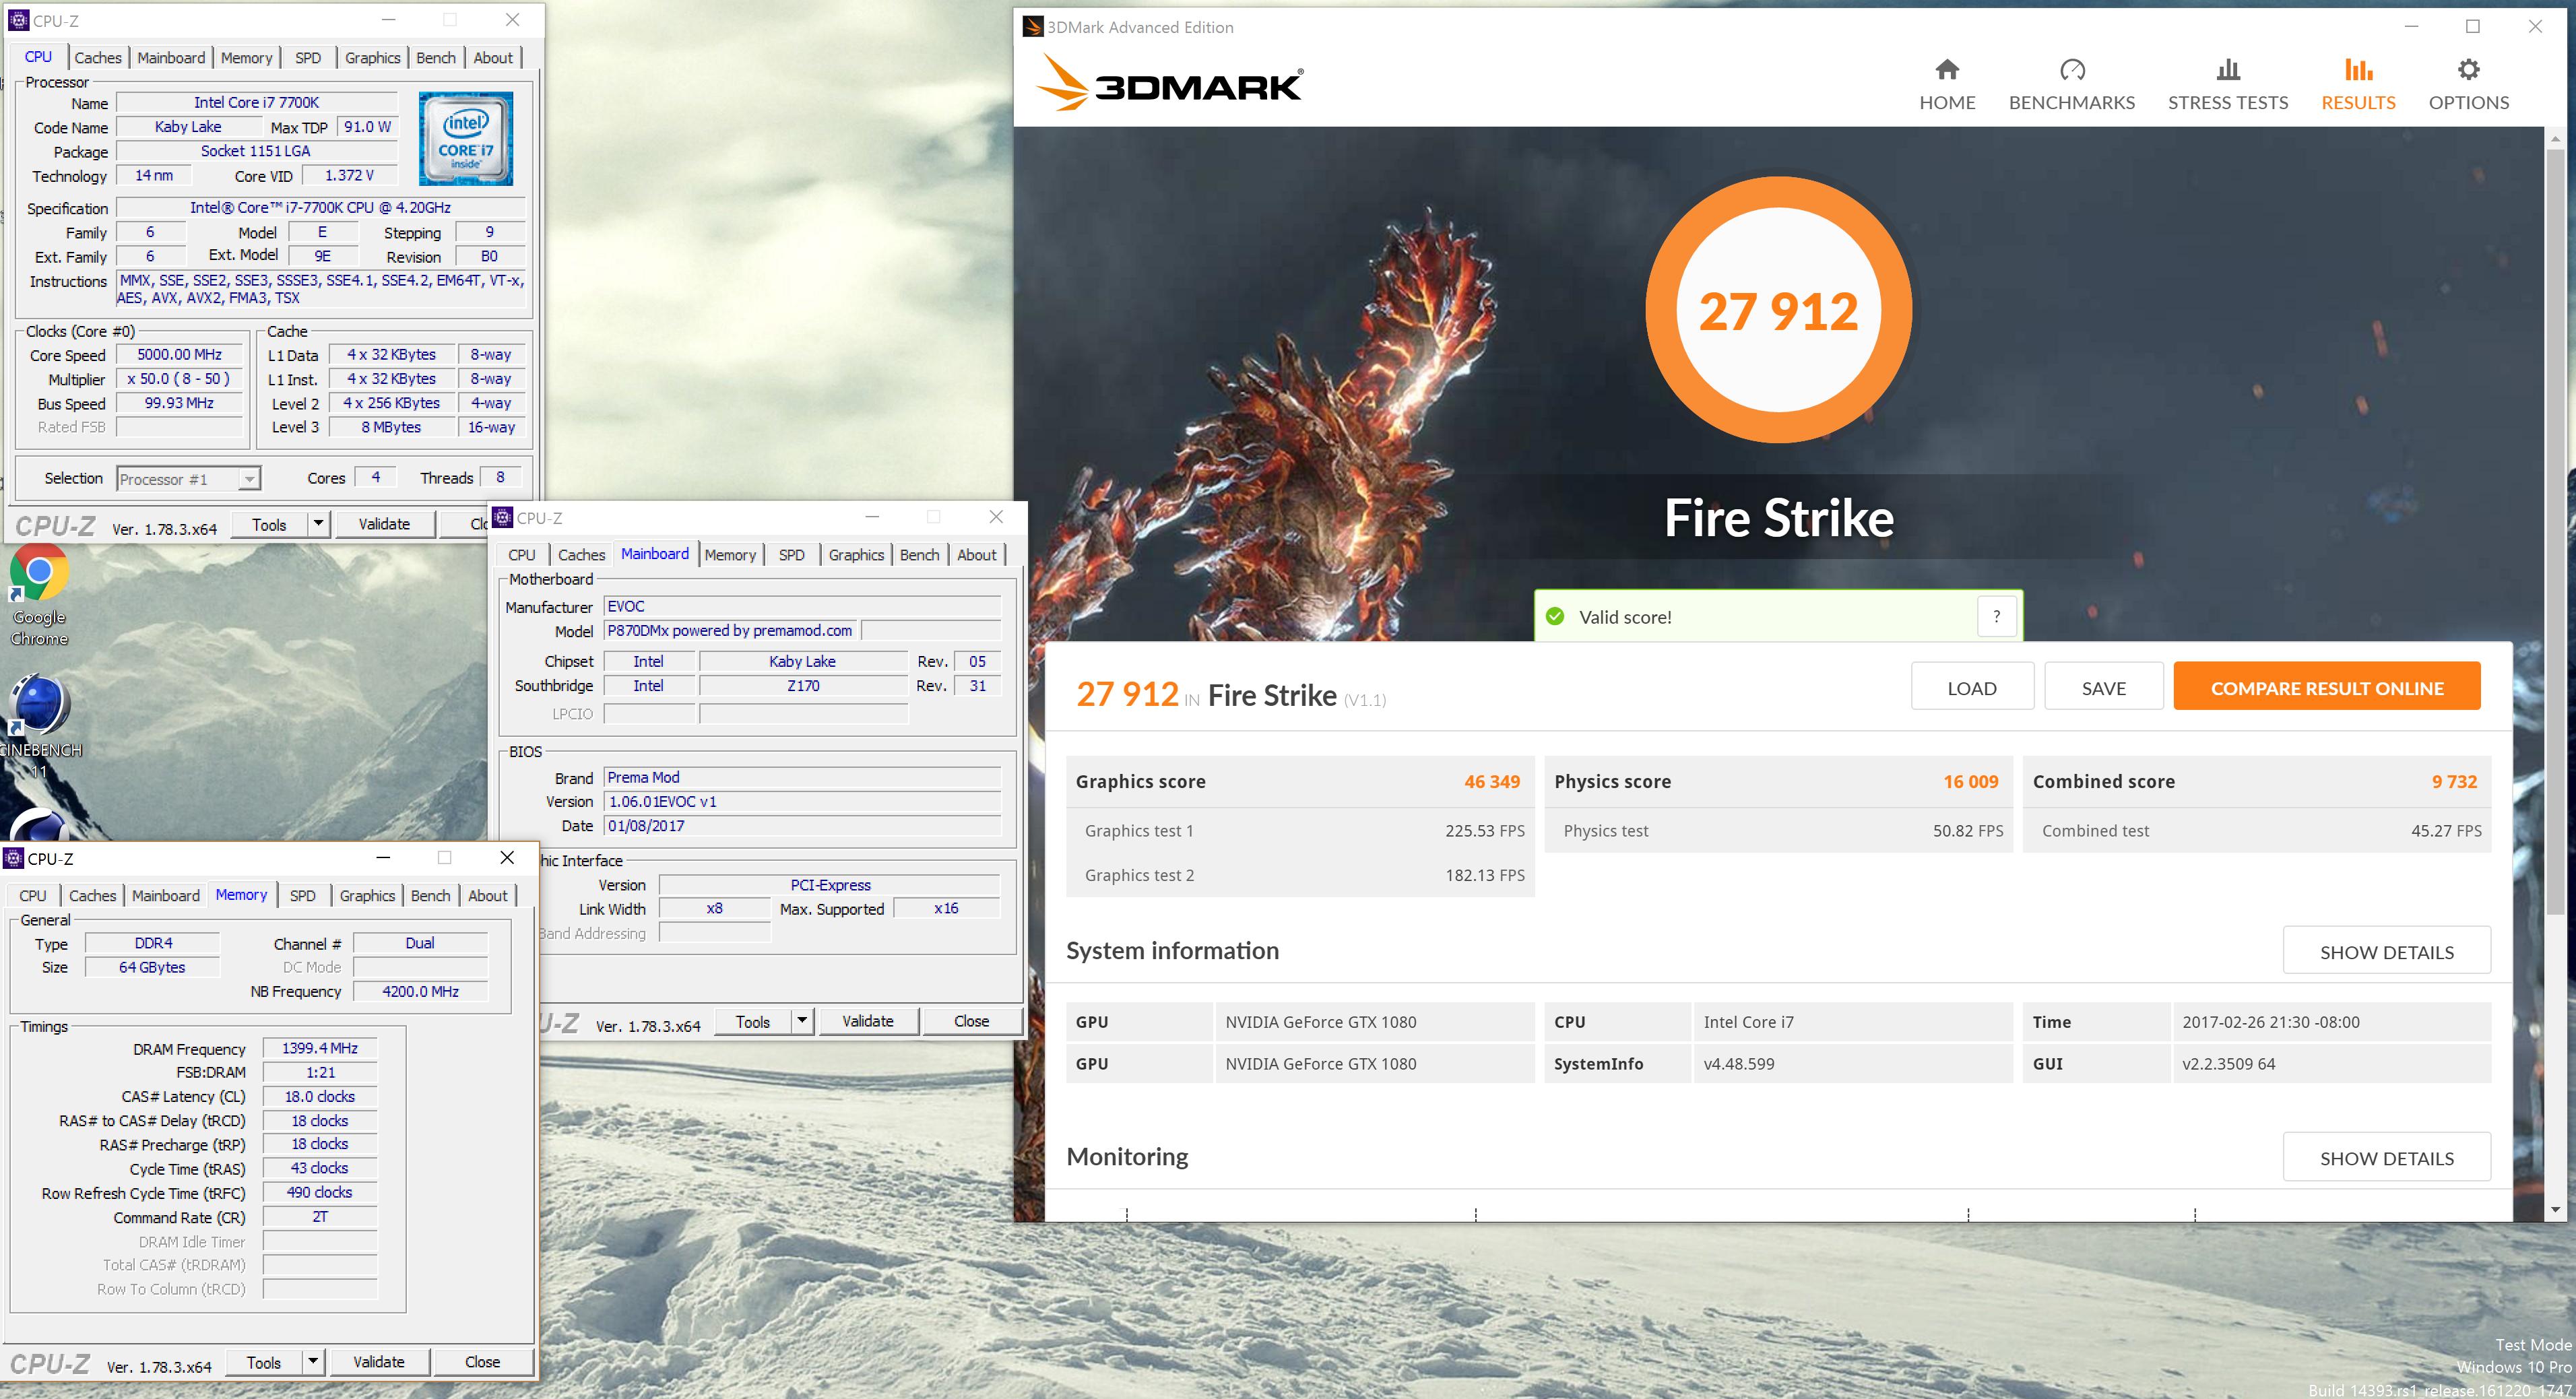Click the Intel Core i7 logo image
The image size is (2576, 1399).
pos(466,139)
